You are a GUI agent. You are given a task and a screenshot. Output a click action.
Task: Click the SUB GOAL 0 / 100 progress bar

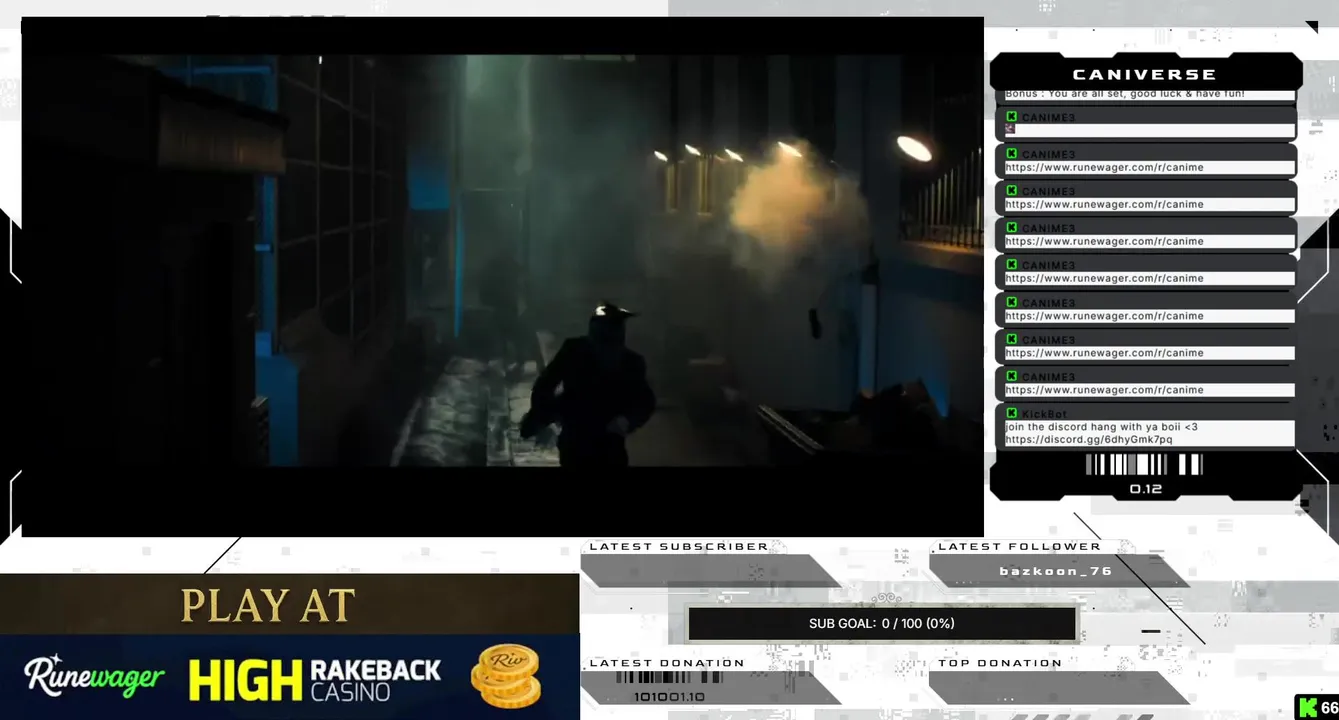coord(882,623)
